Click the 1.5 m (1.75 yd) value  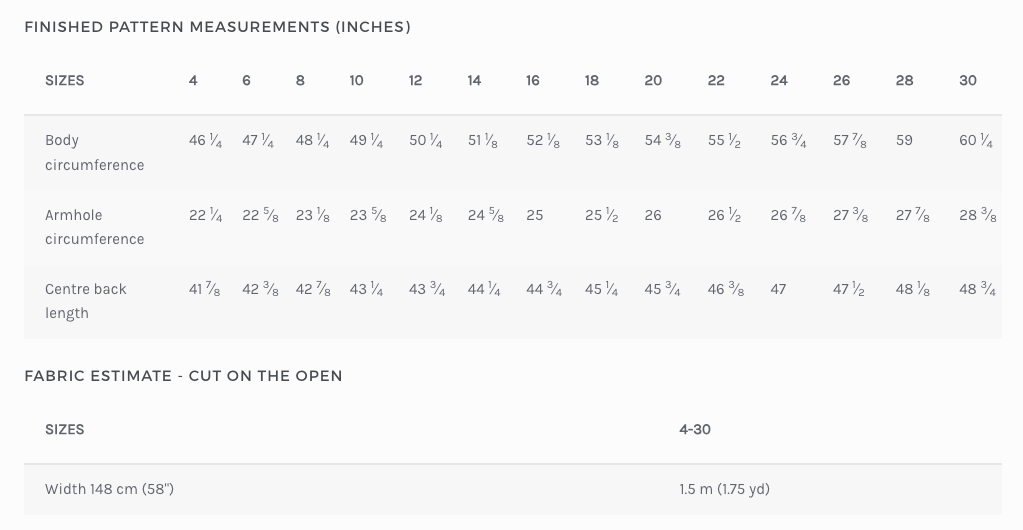(x=724, y=489)
